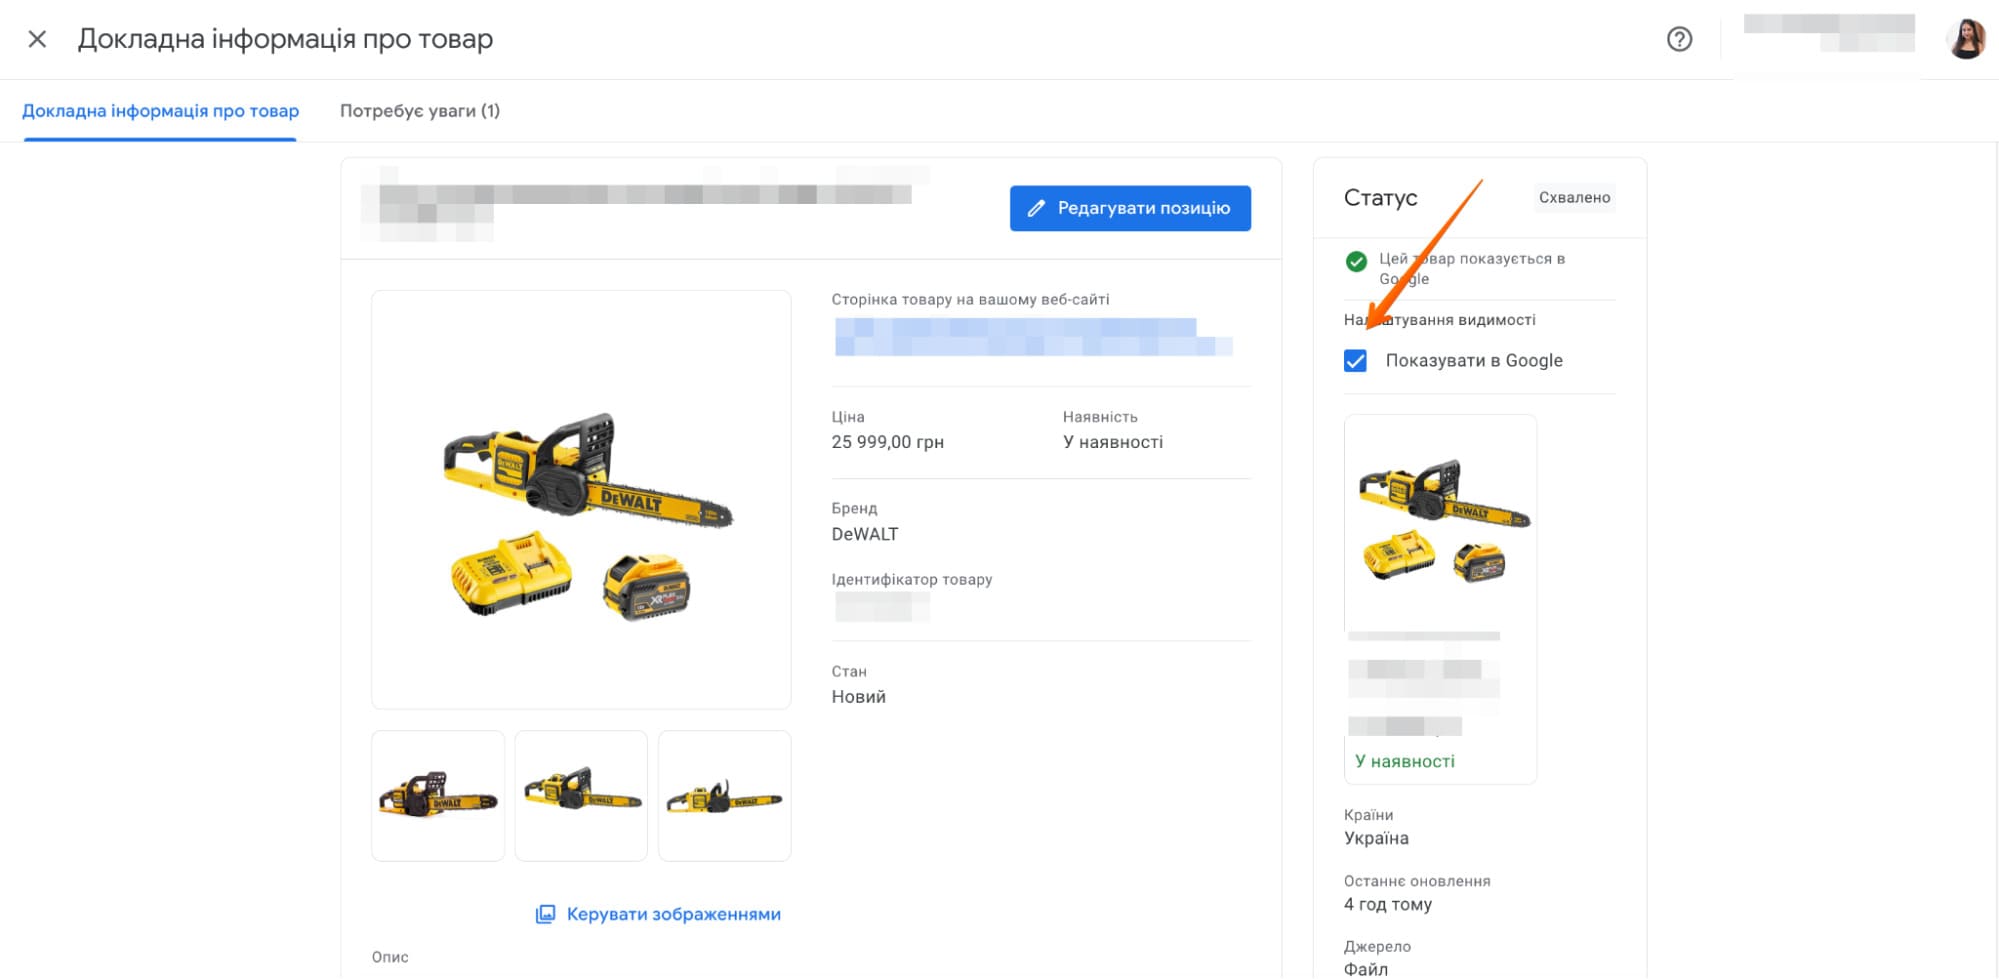Select 'Докладна інформація про товар' tab
Viewport: 1999px width, 979px height.
point(160,111)
